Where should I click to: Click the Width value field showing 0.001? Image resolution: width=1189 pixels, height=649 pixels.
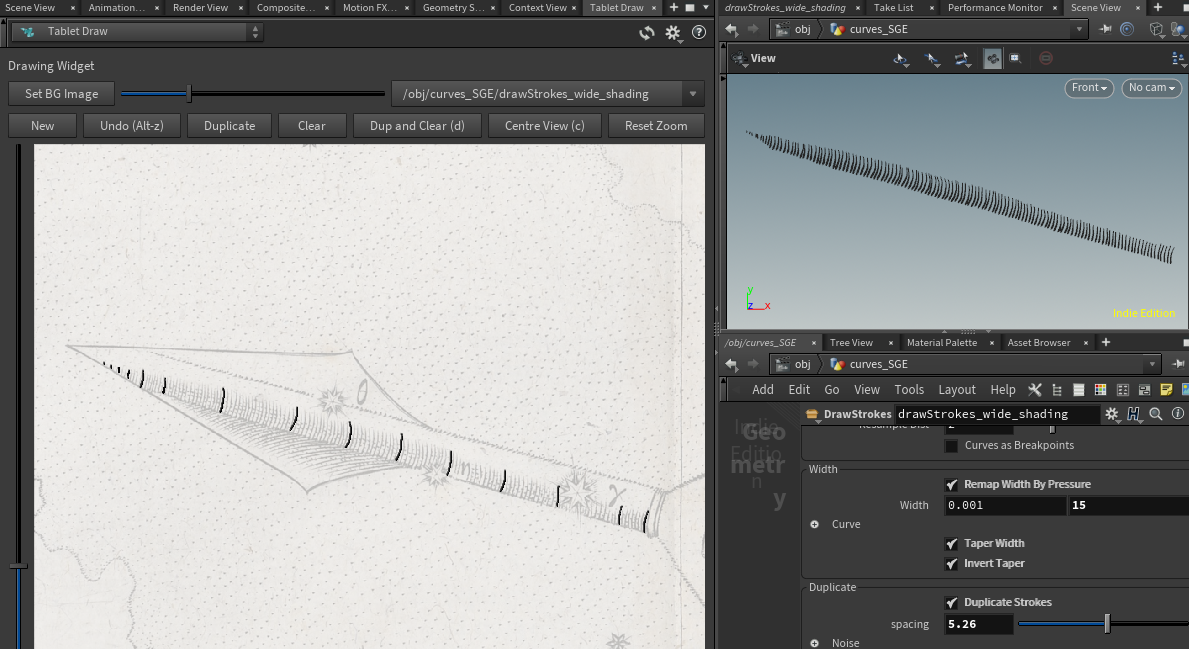click(x=1003, y=505)
